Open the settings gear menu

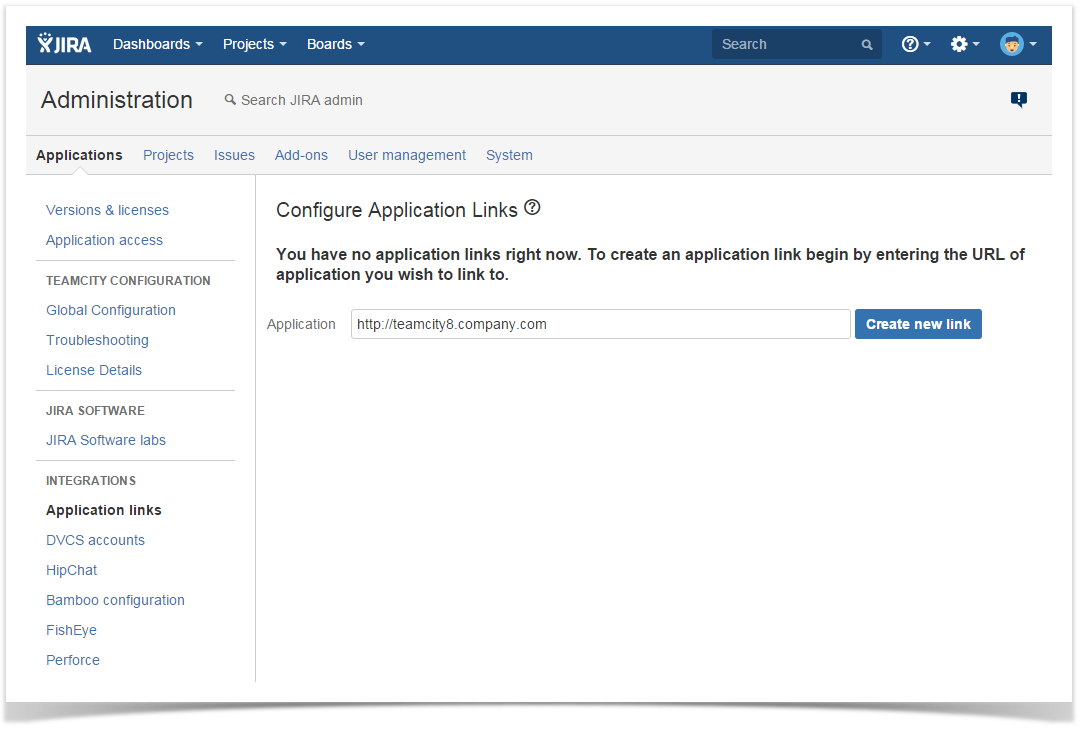964,44
